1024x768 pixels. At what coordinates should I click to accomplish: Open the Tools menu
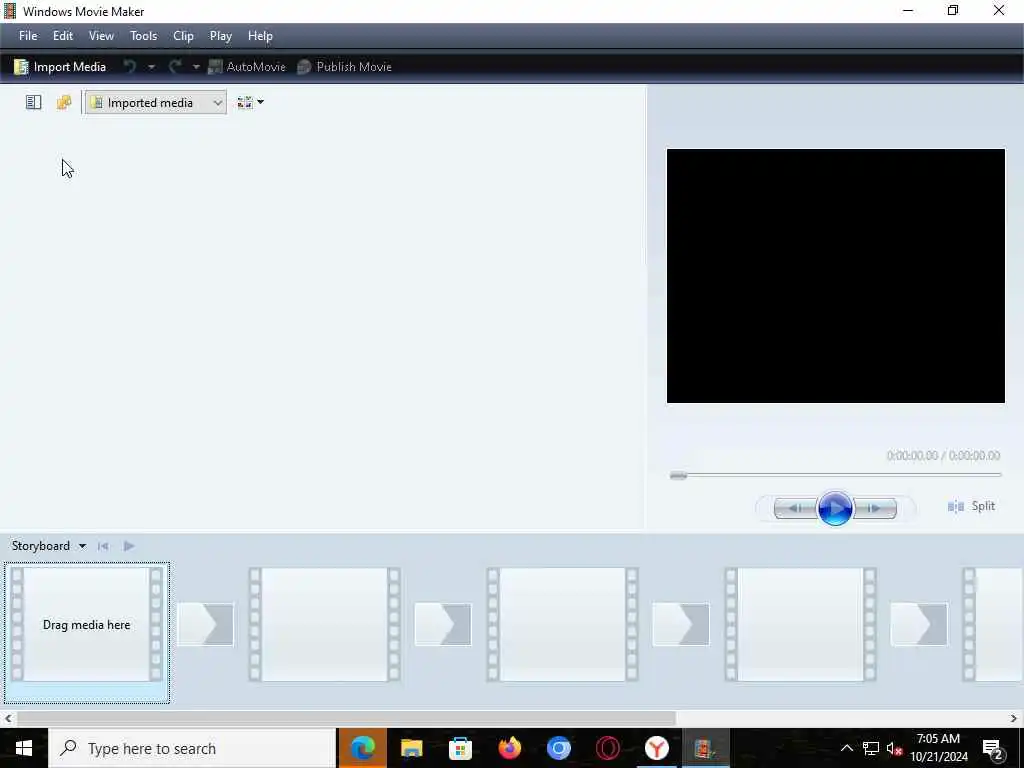(x=144, y=36)
